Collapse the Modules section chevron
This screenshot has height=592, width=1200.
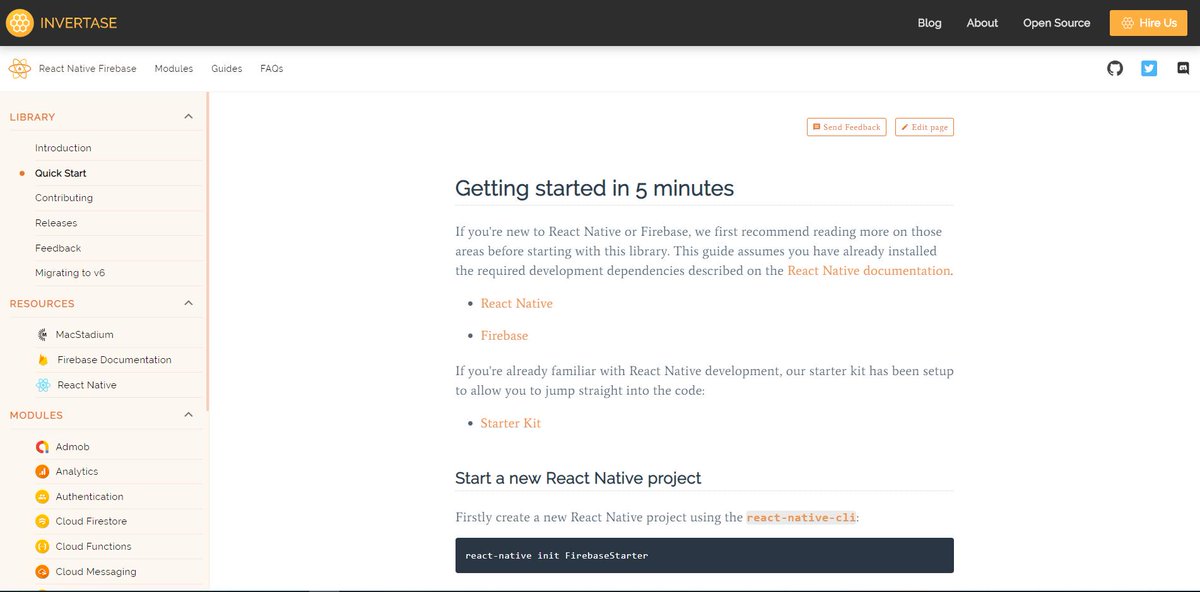[x=188, y=415]
